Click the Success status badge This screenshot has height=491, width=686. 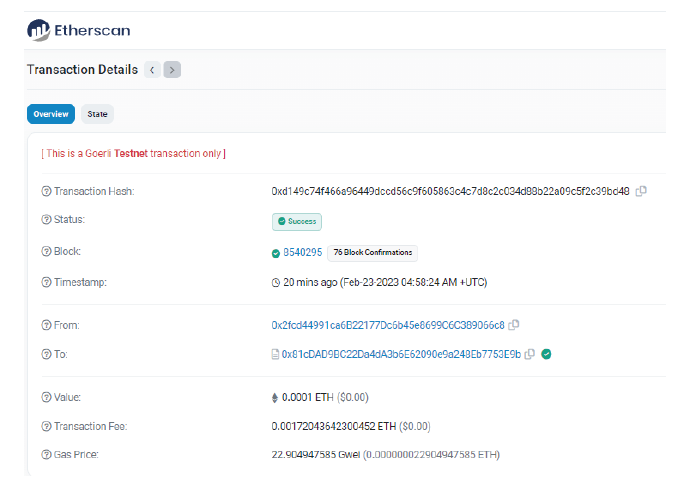tap(297, 222)
